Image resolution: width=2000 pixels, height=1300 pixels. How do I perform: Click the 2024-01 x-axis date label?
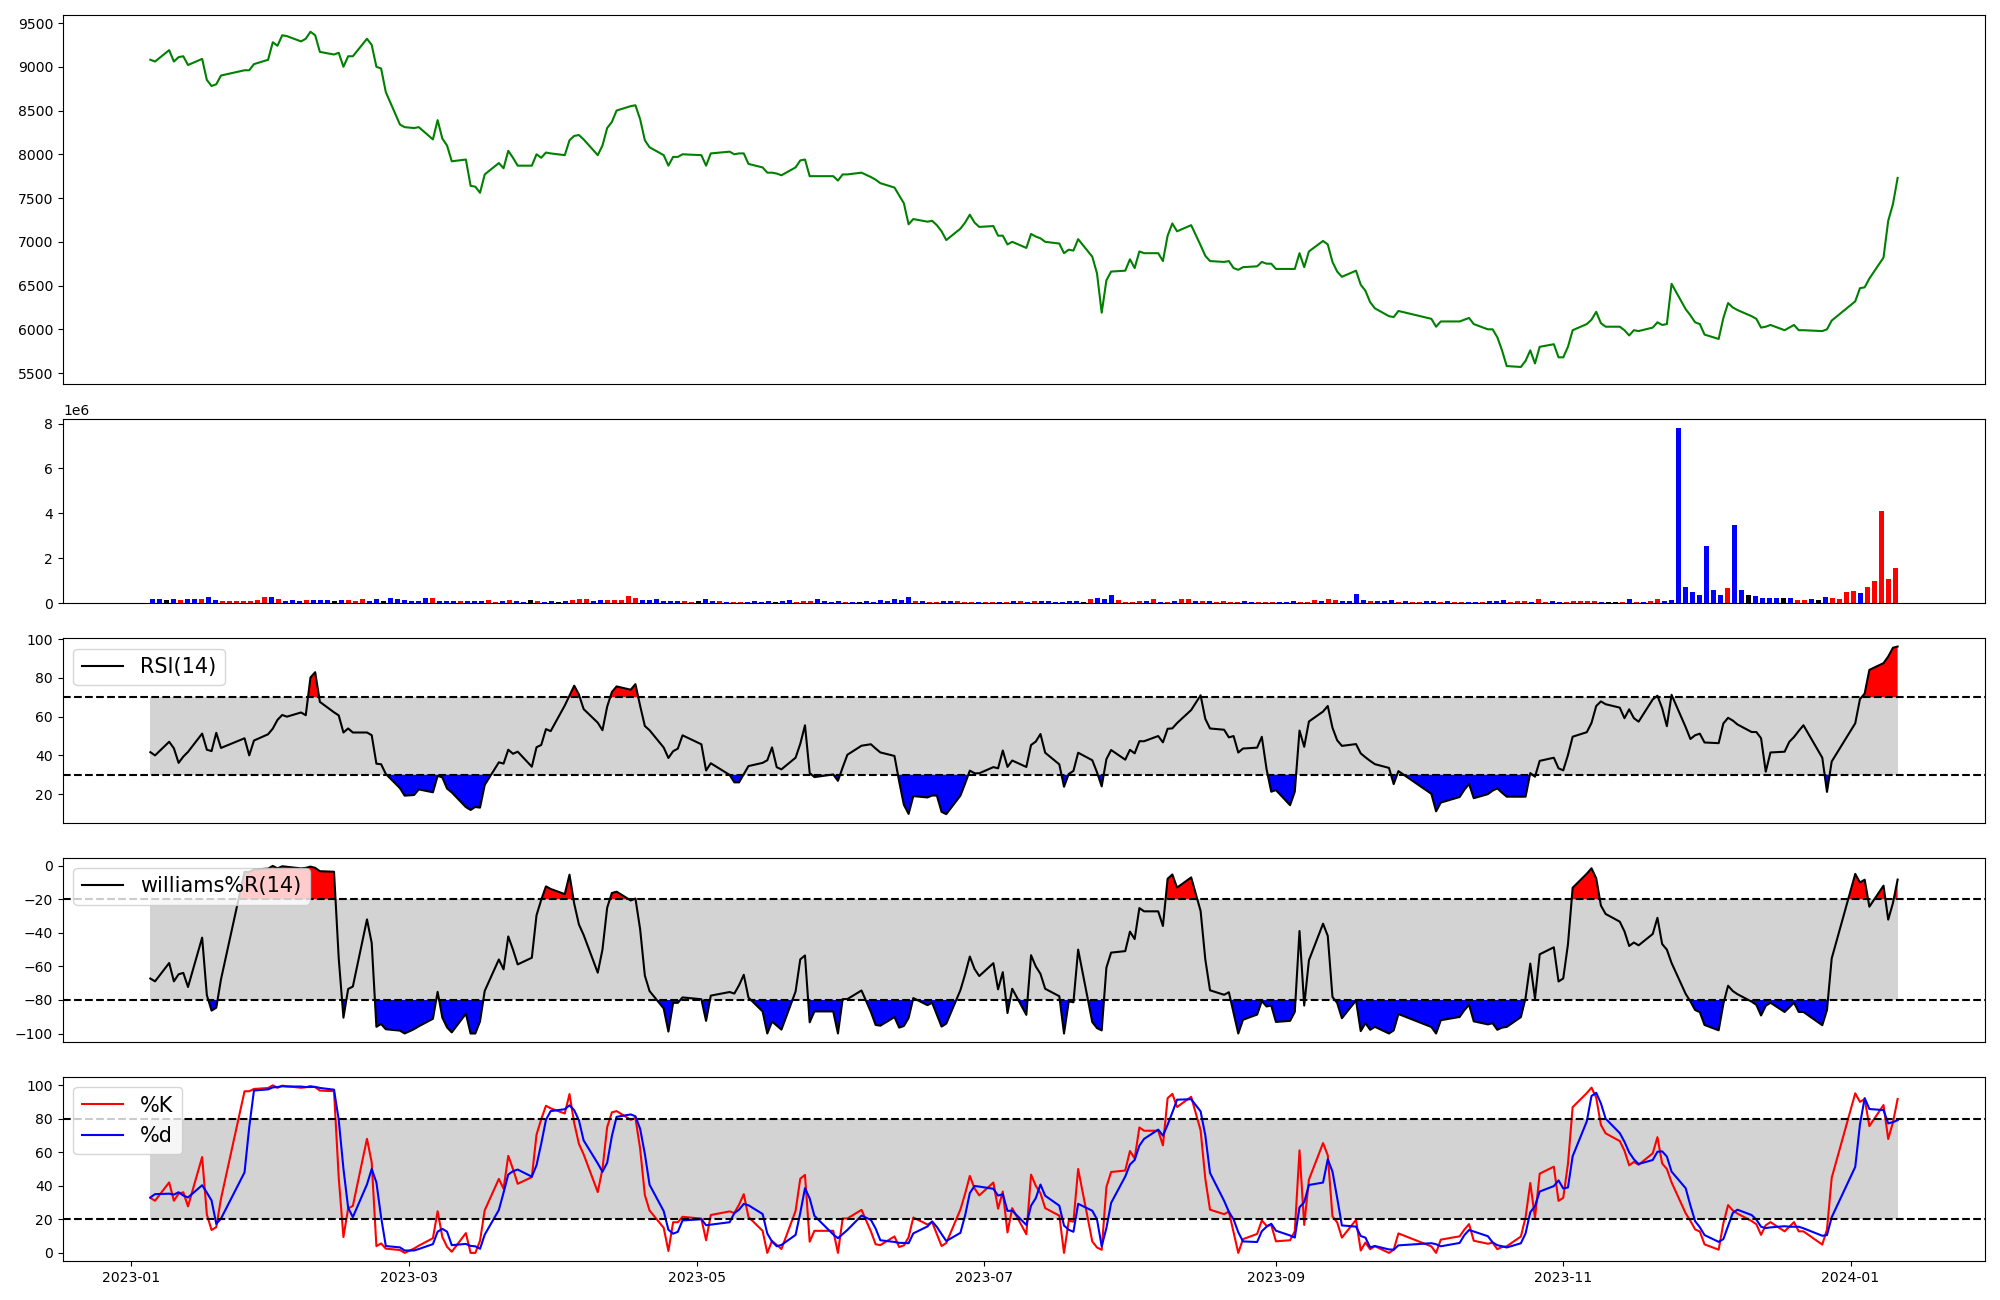[x=1851, y=1277]
